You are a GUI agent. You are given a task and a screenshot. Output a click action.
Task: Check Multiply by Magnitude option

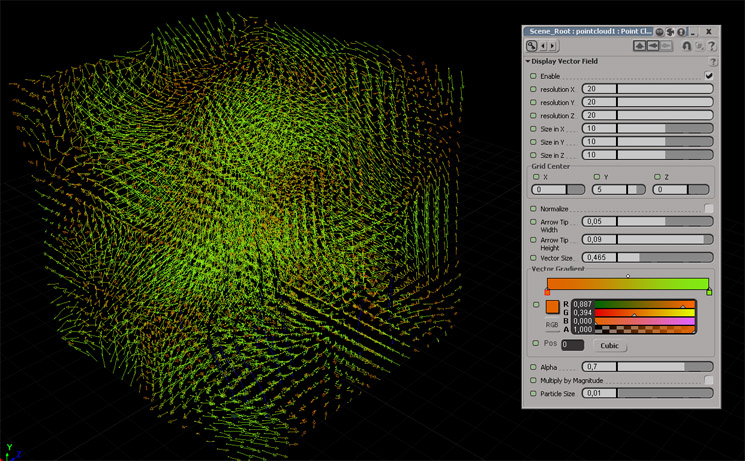pos(709,381)
